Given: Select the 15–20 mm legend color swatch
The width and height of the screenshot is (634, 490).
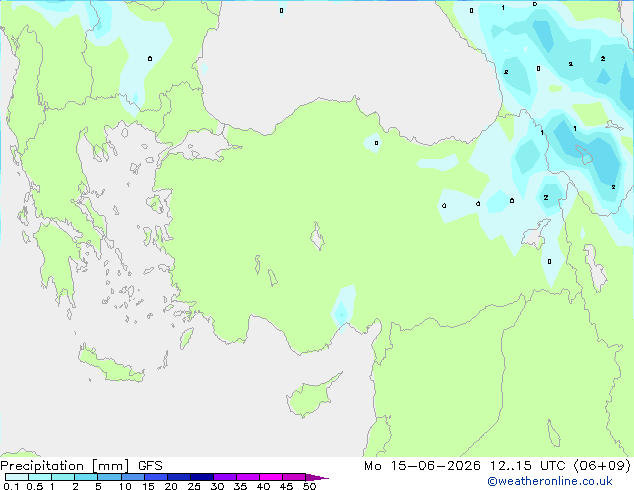Looking at the screenshot, I should pyautogui.click(x=156, y=477).
